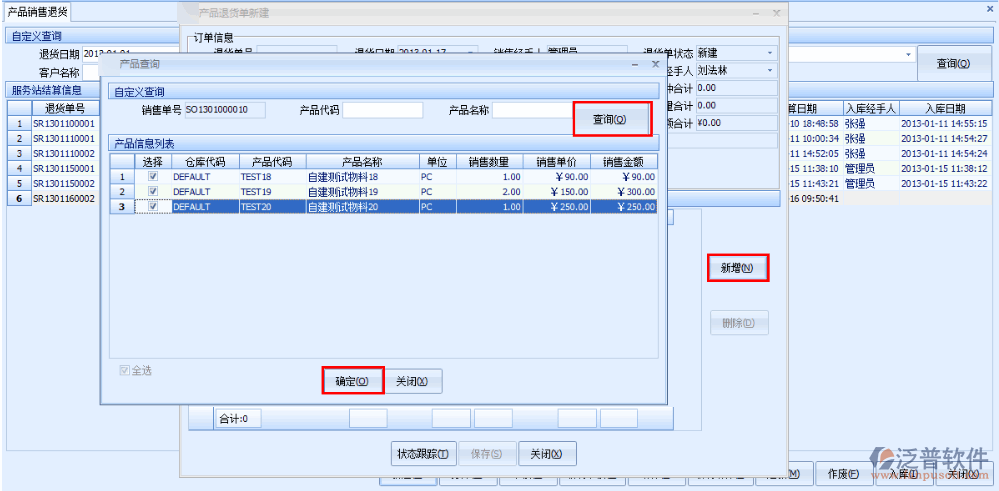Select return order SR1301100001 in main list

tap(64, 124)
